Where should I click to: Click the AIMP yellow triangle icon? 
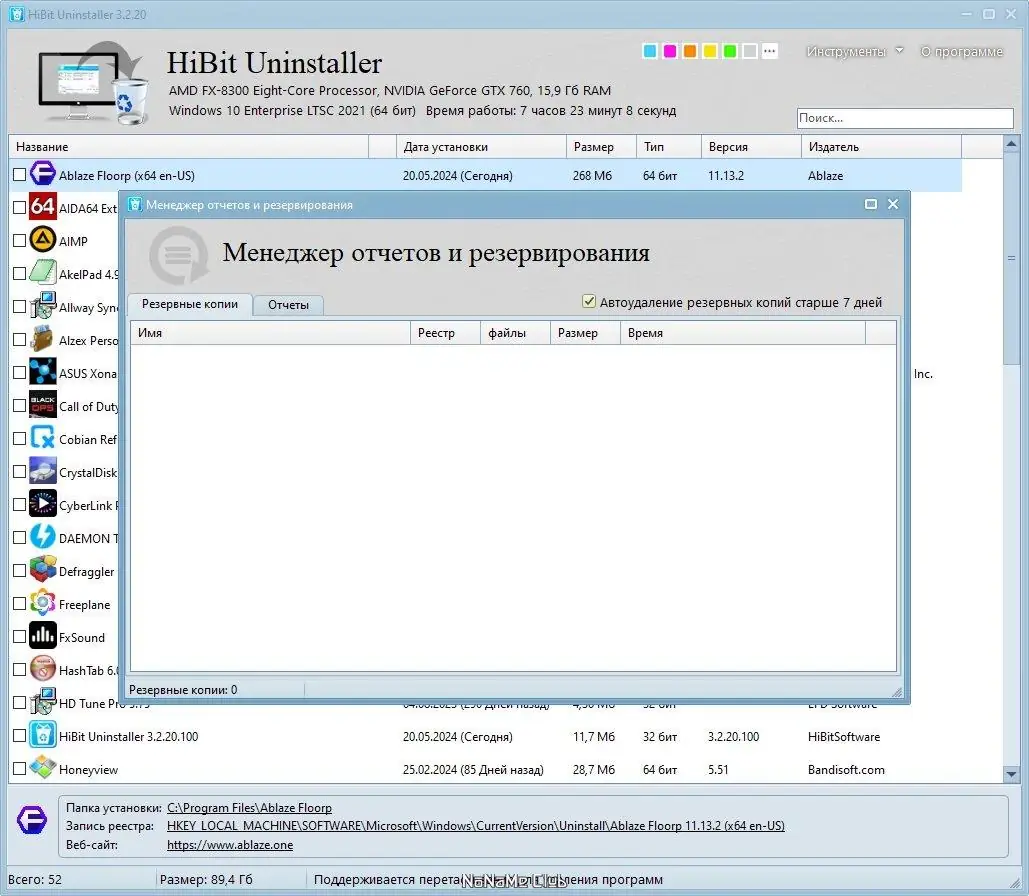pyautogui.click(x=43, y=240)
